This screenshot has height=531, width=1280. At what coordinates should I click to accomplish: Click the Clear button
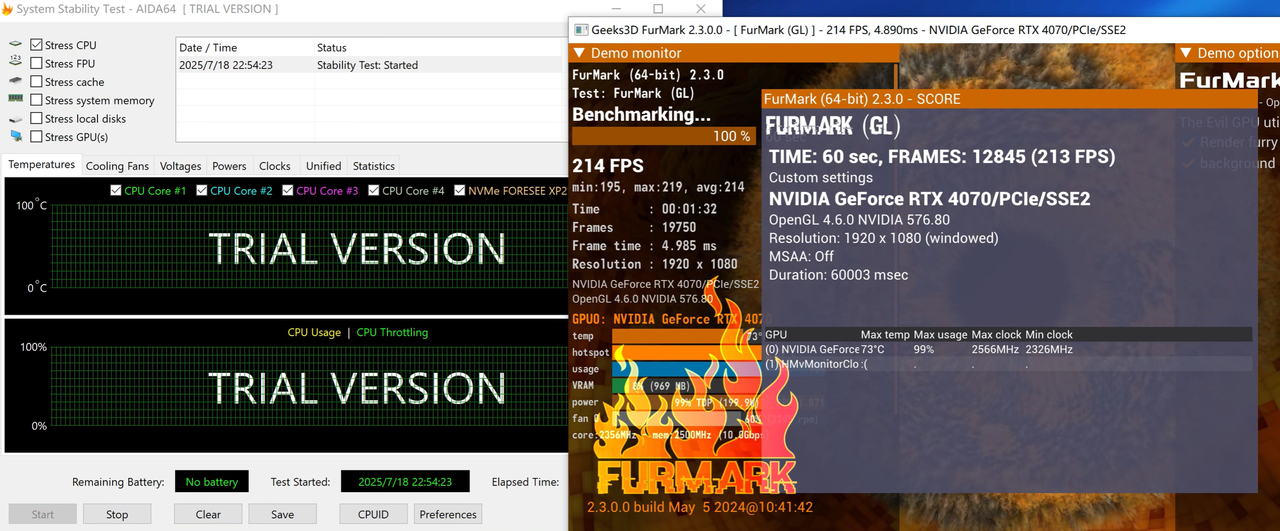(x=208, y=514)
